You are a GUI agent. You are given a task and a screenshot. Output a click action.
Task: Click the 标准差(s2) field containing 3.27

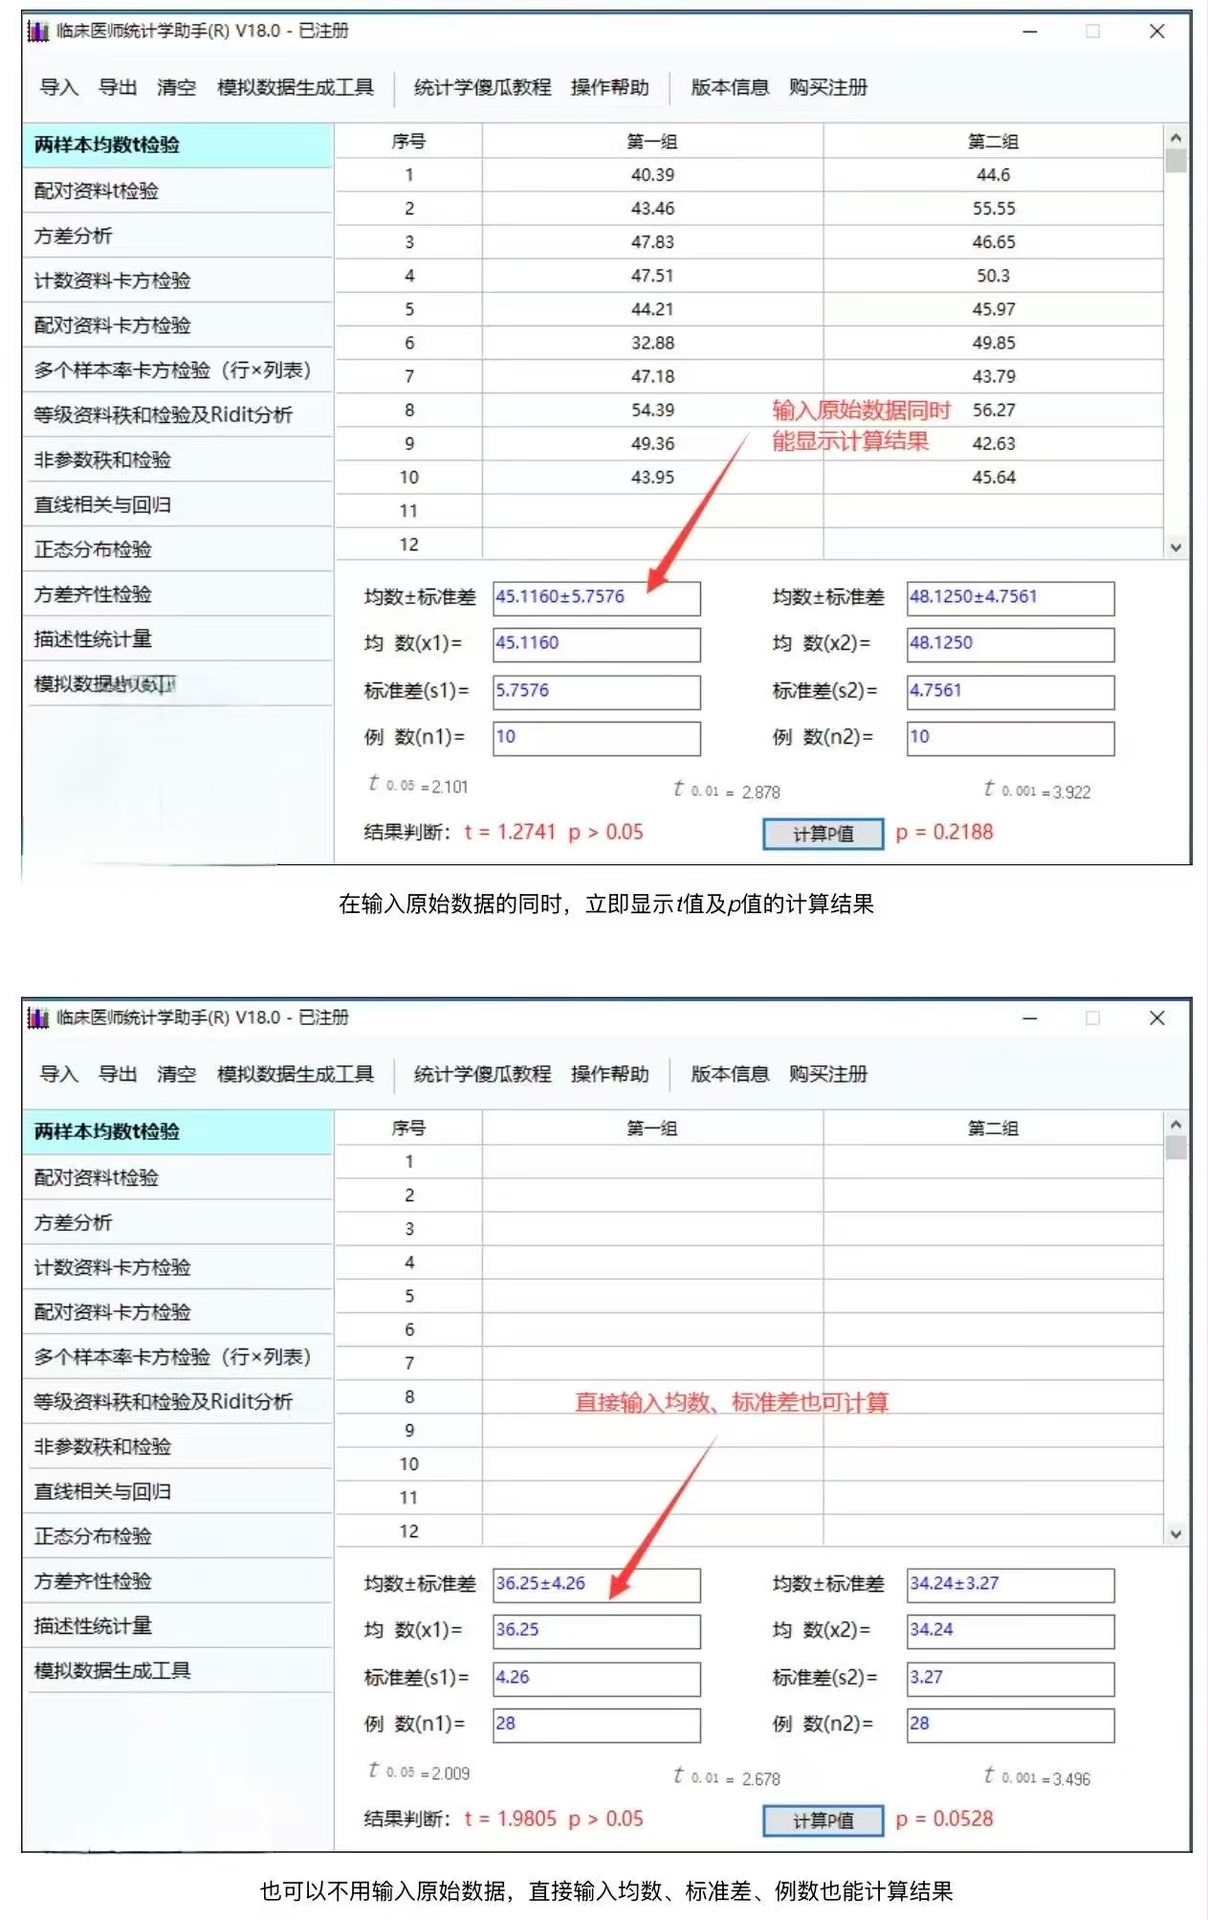[x=1010, y=1678]
